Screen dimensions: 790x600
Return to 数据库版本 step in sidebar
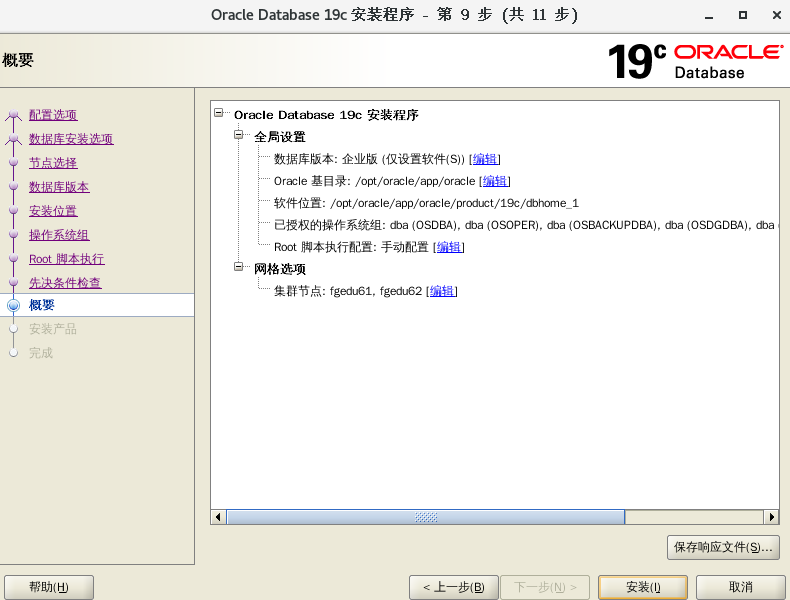click(x=59, y=187)
